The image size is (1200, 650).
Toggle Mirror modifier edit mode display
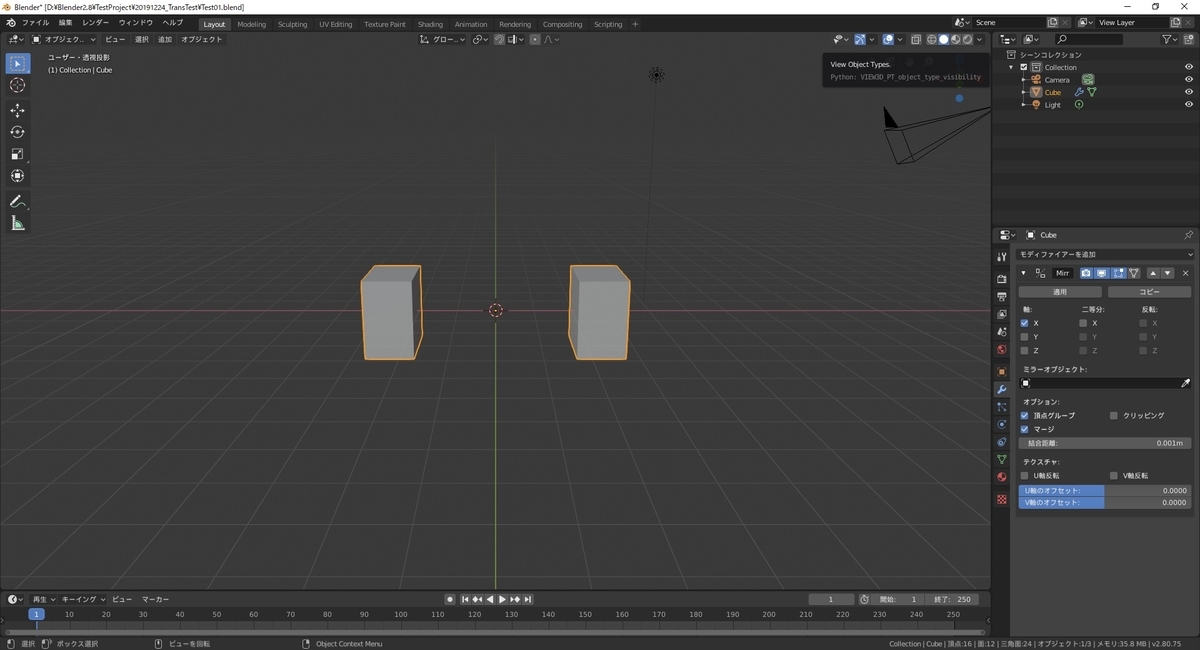1118,273
